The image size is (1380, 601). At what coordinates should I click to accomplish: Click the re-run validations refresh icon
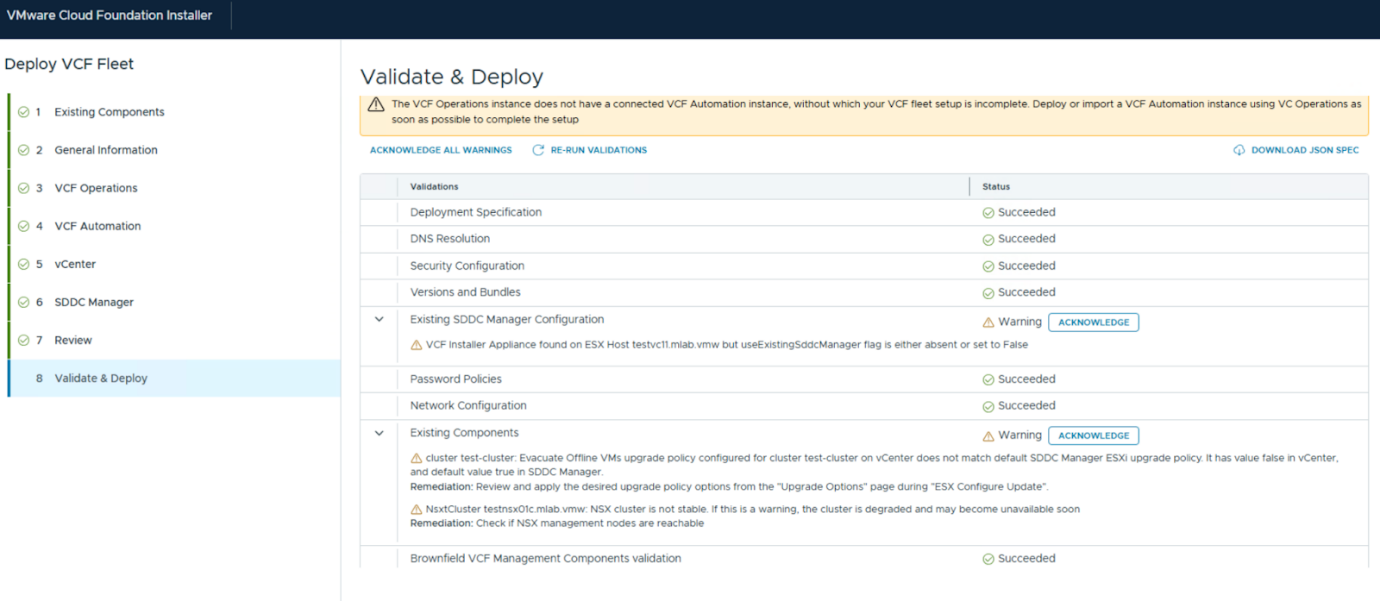(538, 150)
